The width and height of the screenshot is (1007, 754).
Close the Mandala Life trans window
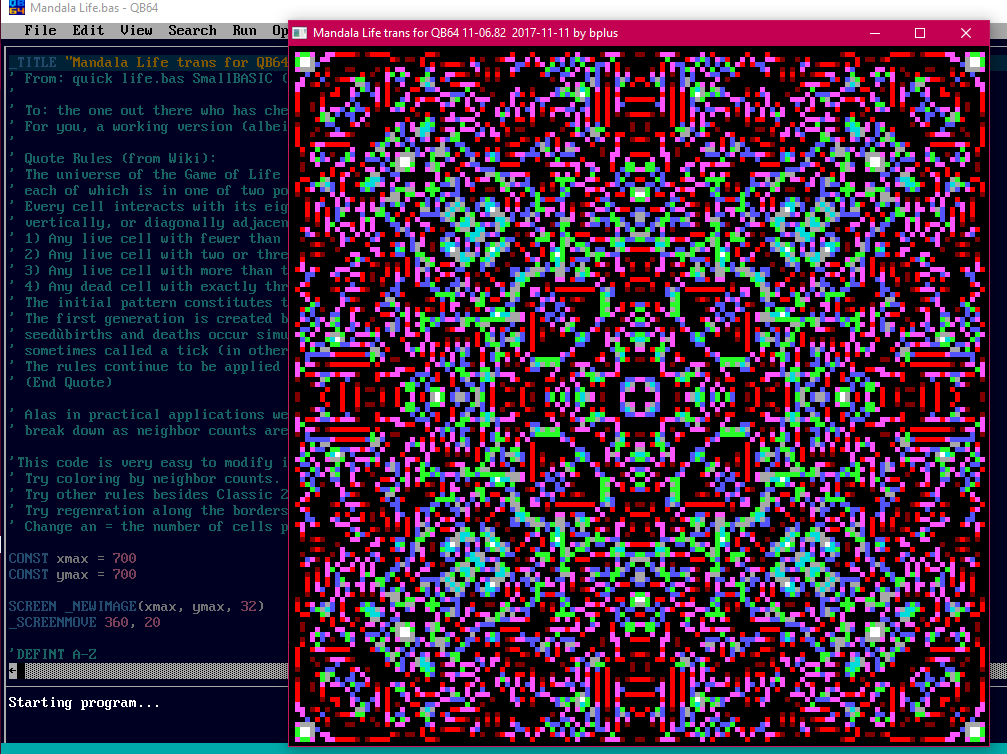pos(966,33)
